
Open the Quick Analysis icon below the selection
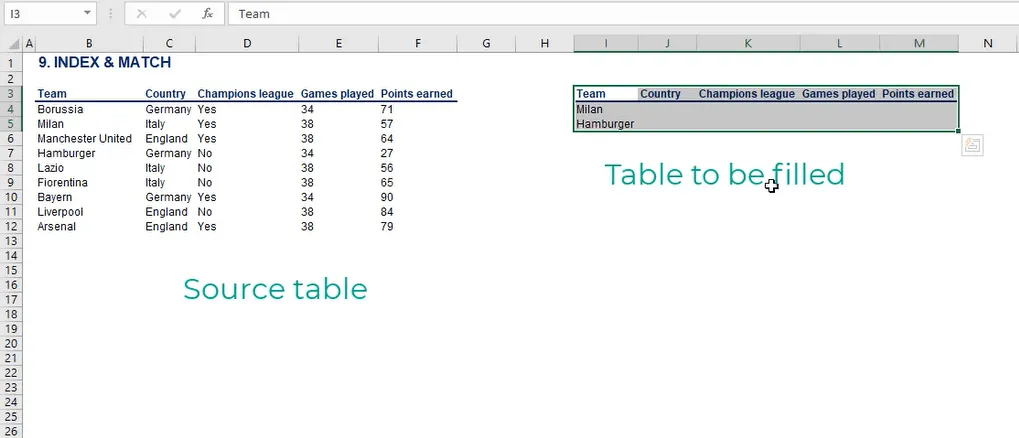972,145
